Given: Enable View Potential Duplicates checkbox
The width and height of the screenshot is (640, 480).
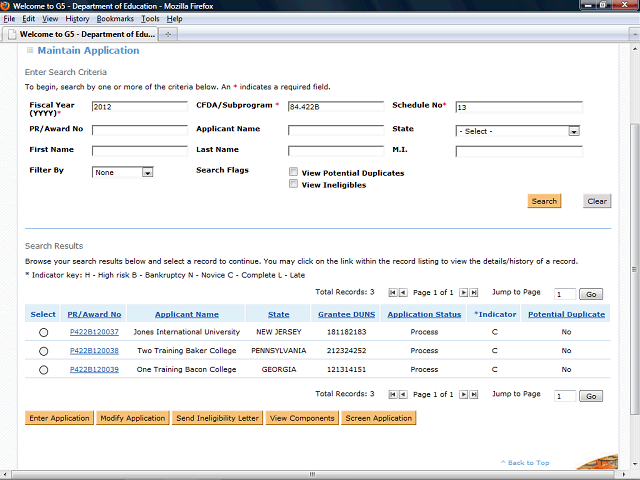Looking at the screenshot, I should click(293, 173).
